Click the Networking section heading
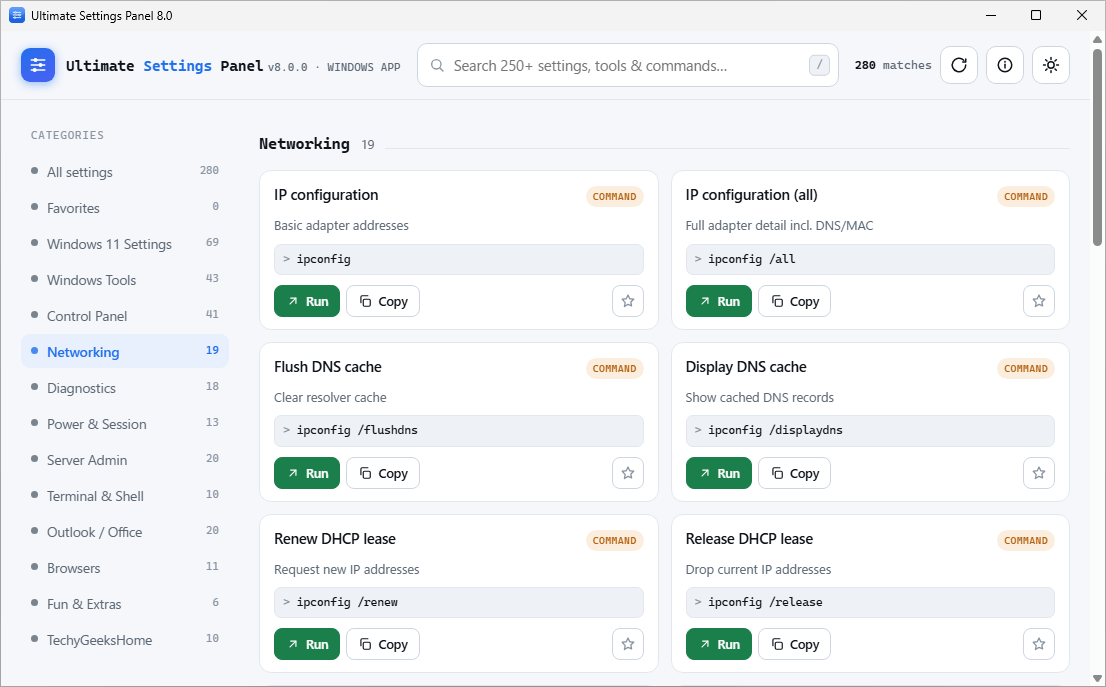The height and width of the screenshot is (687, 1106). point(304,144)
